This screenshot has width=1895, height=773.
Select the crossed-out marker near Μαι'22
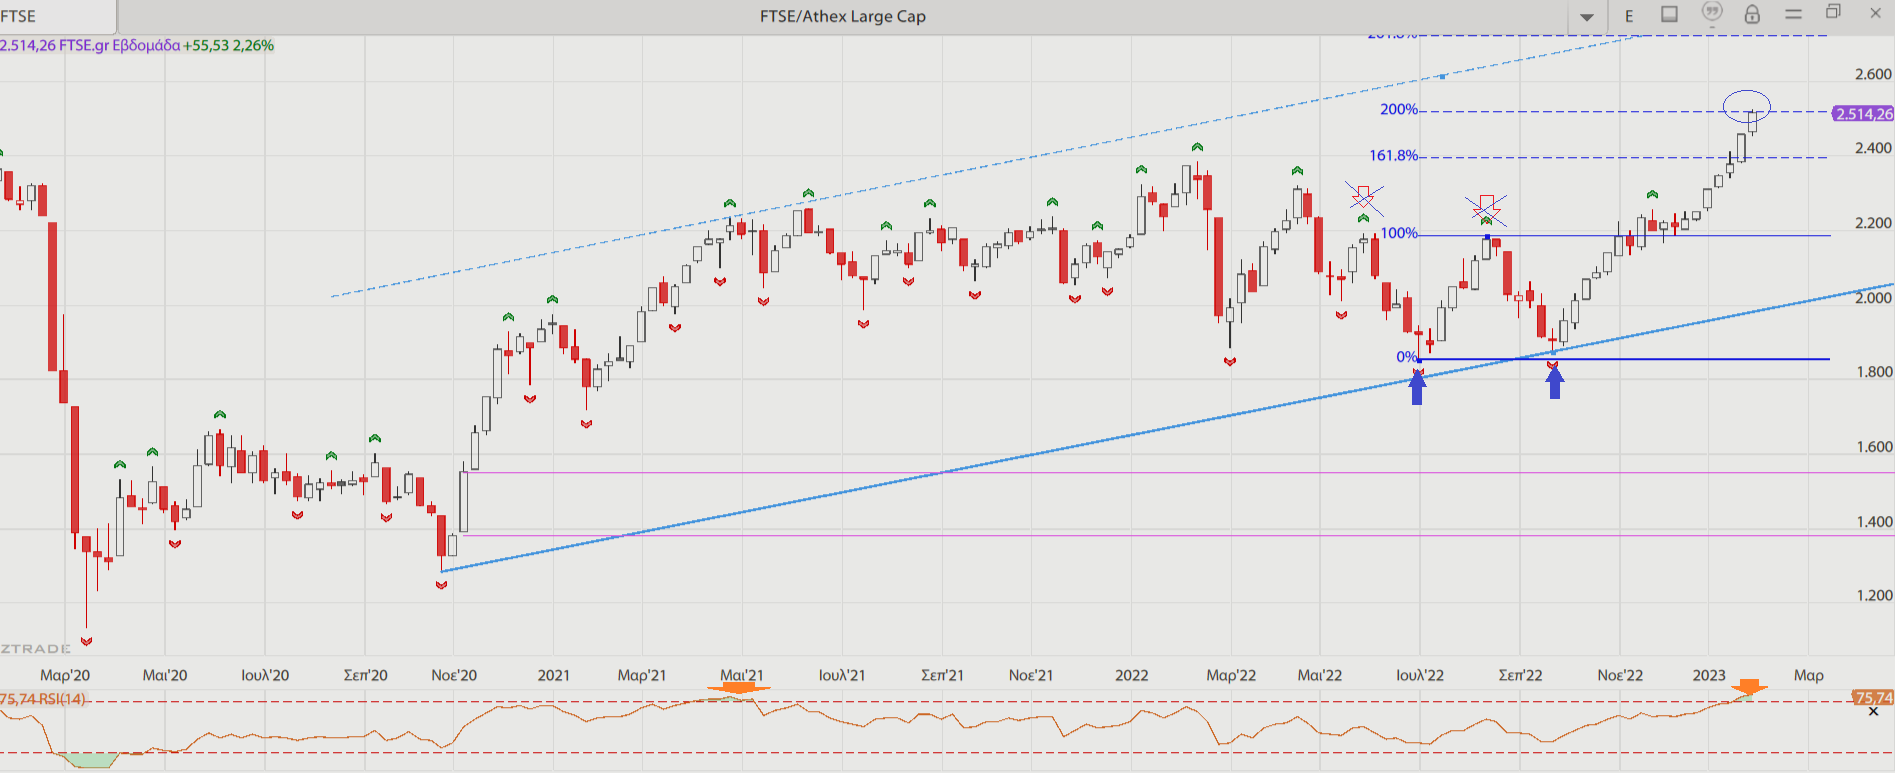coord(1364,197)
